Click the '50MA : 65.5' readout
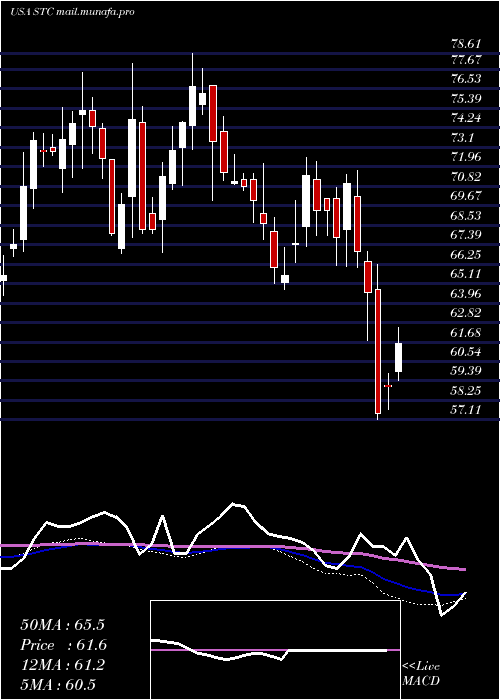 coord(62,625)
